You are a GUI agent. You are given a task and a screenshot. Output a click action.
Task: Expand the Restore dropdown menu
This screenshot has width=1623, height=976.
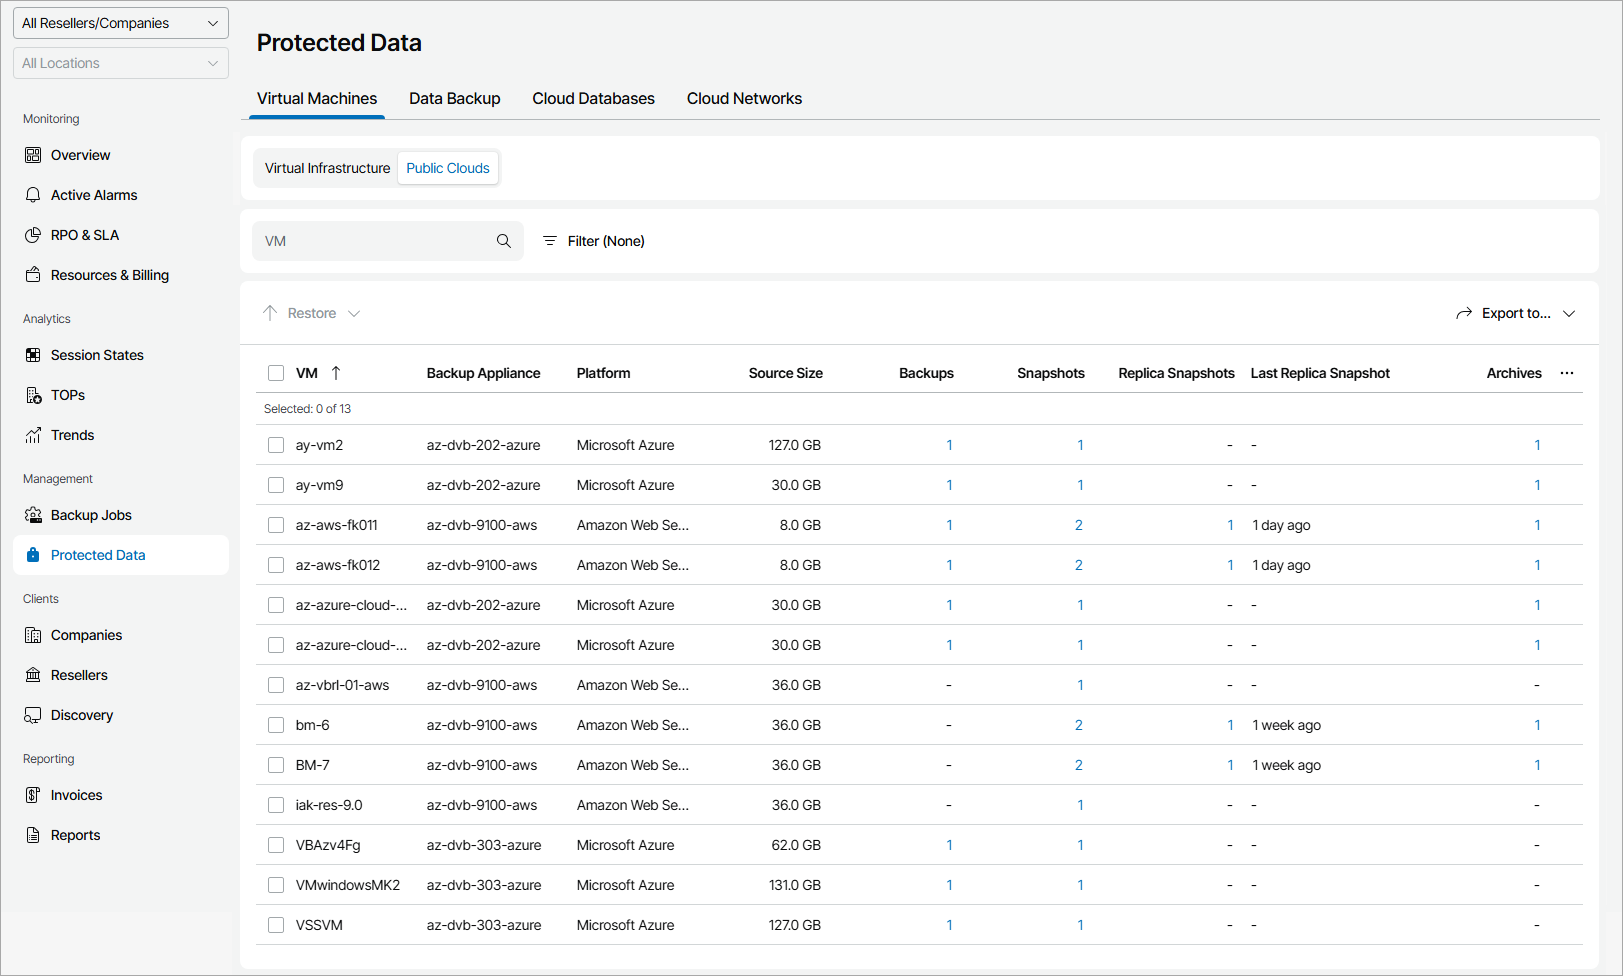pyautogui.click(x=312, y=313)
